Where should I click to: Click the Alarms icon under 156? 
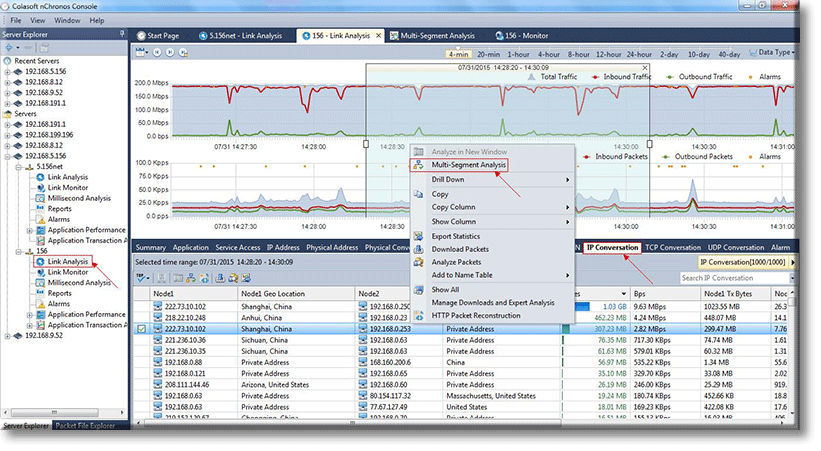40,304
